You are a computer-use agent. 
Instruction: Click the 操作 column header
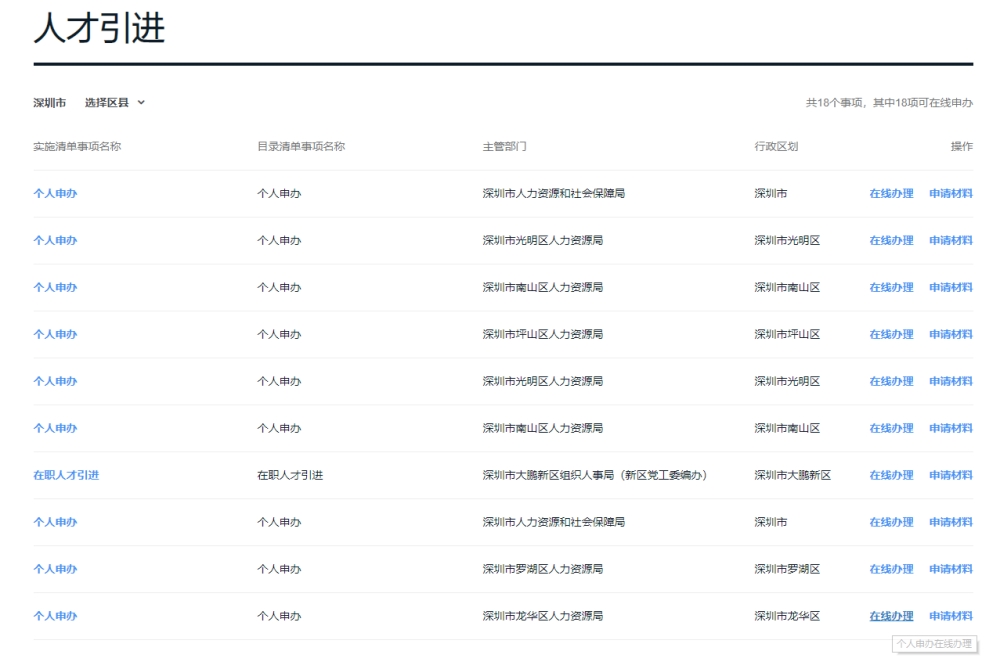(x=962, y=147)
